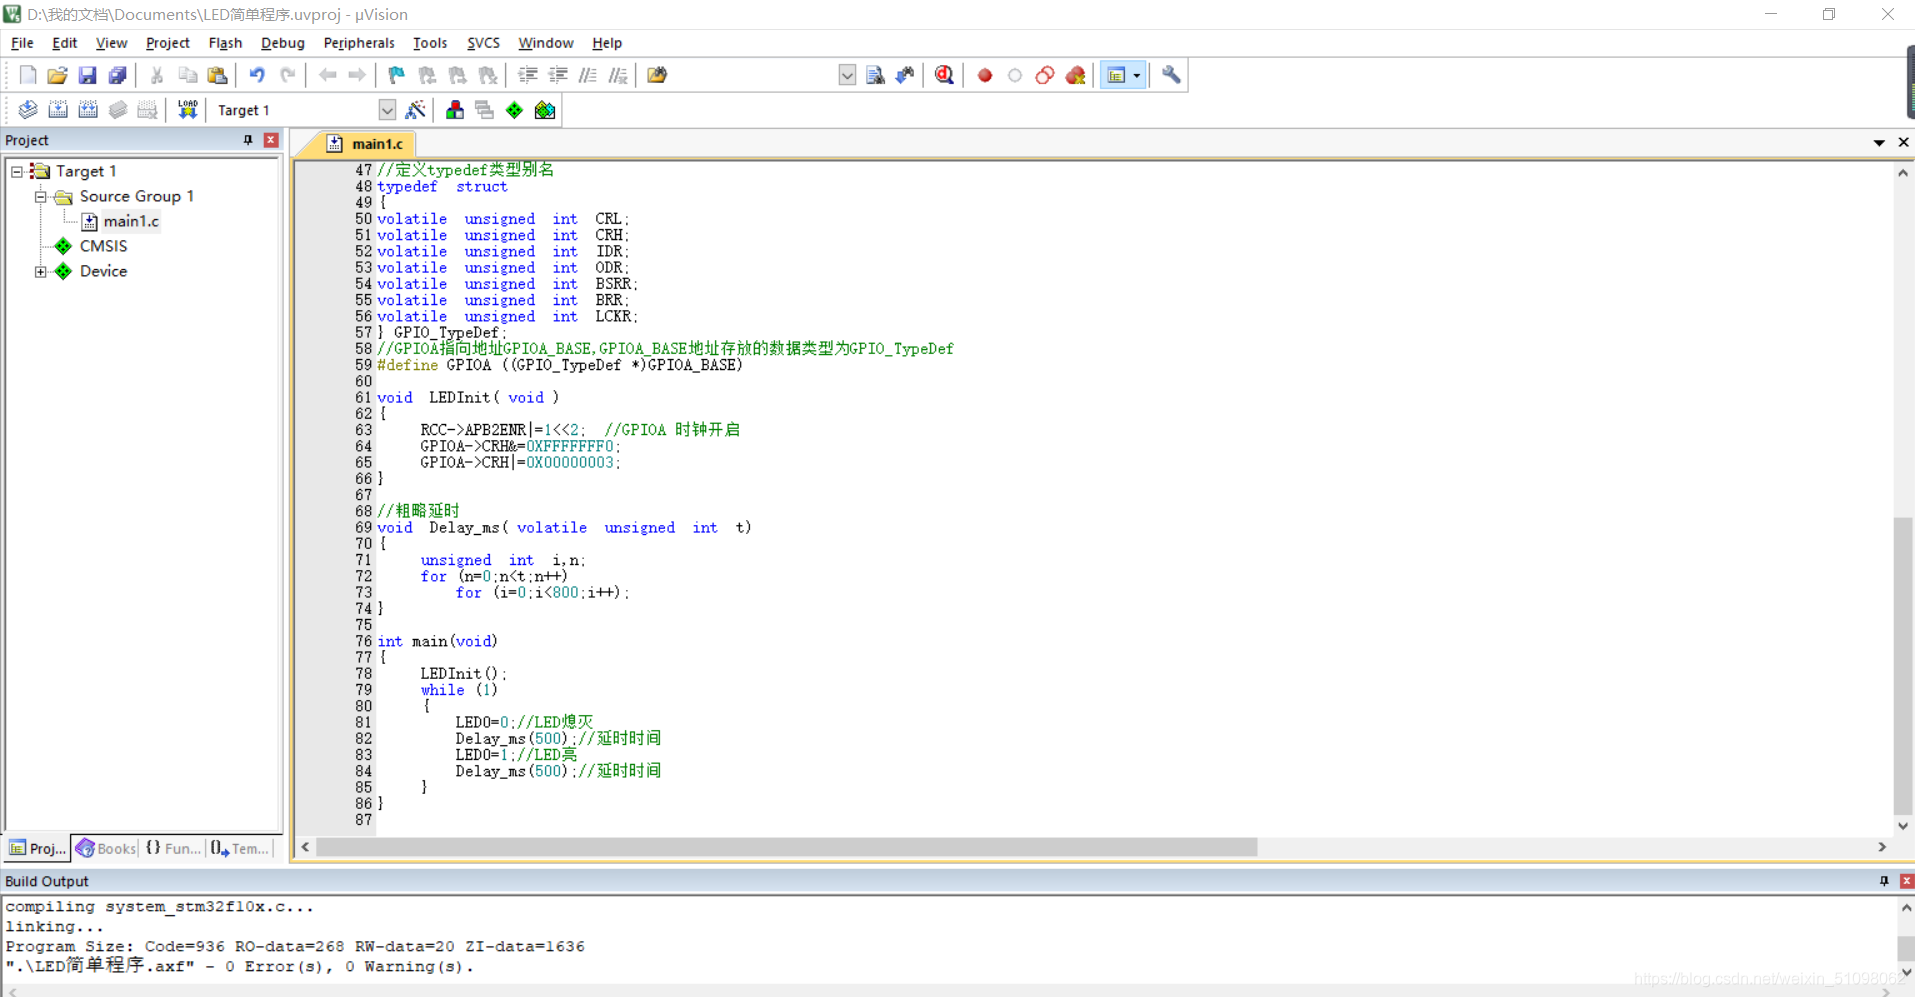Click the Download to flash LOAD icon
This screenshot has width=1915, height=997.
click(x=187, y=110)
